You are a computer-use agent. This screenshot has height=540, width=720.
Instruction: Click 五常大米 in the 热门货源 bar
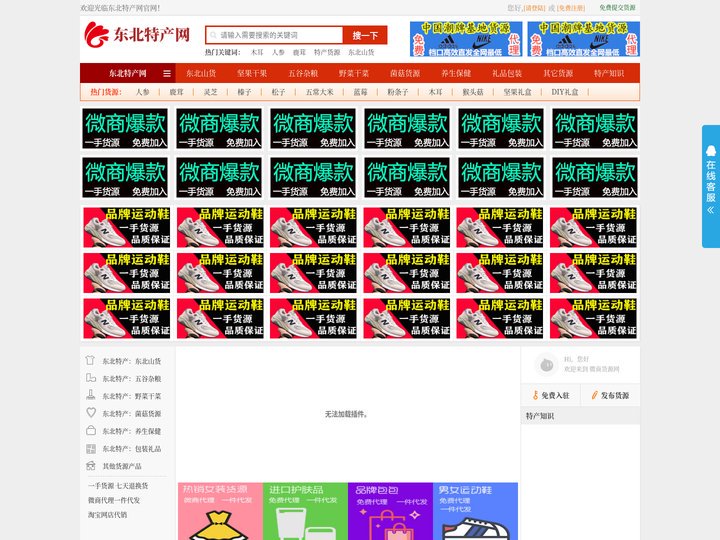tap(320, 92)
